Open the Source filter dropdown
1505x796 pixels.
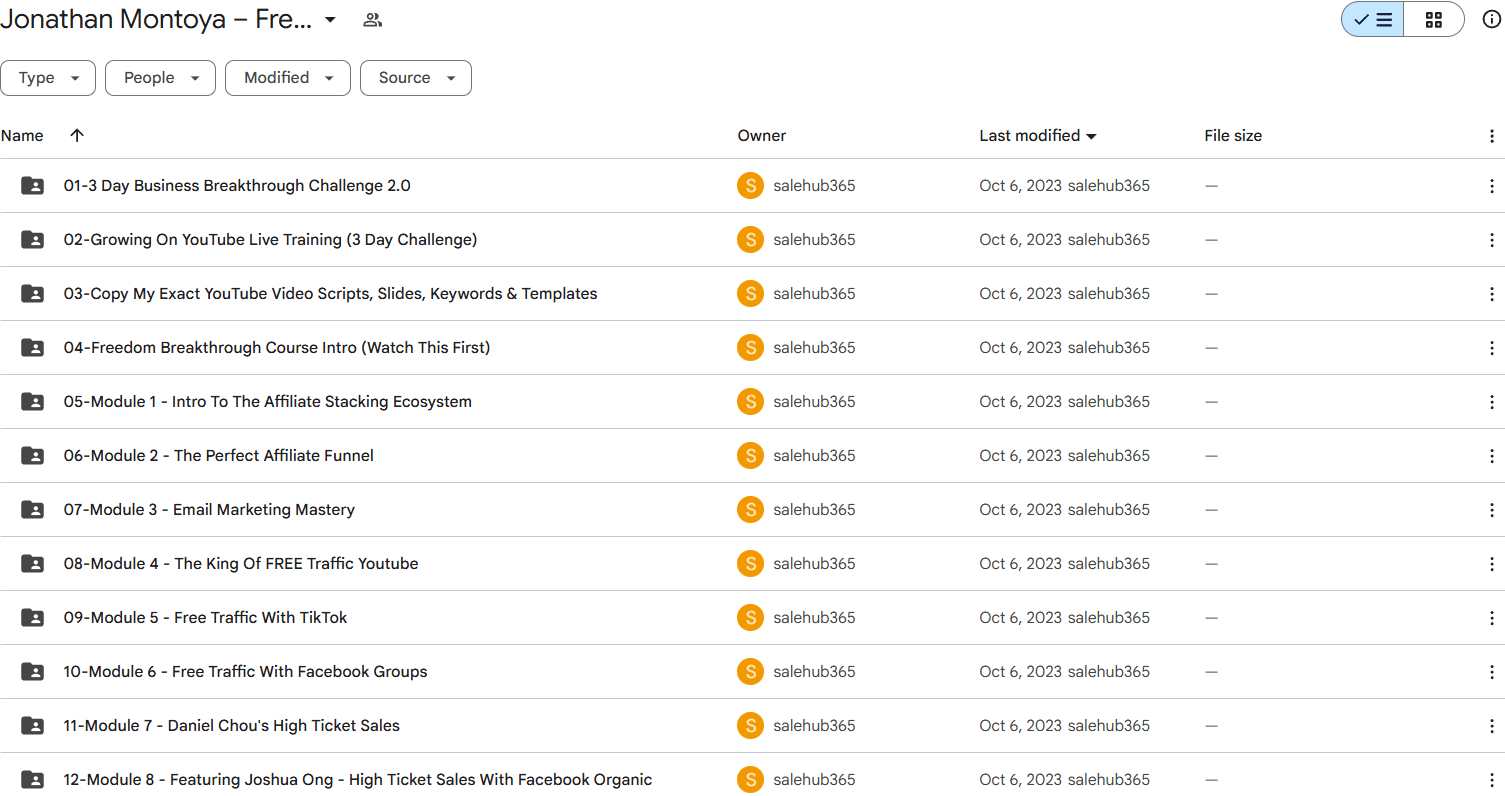(416, 78)
